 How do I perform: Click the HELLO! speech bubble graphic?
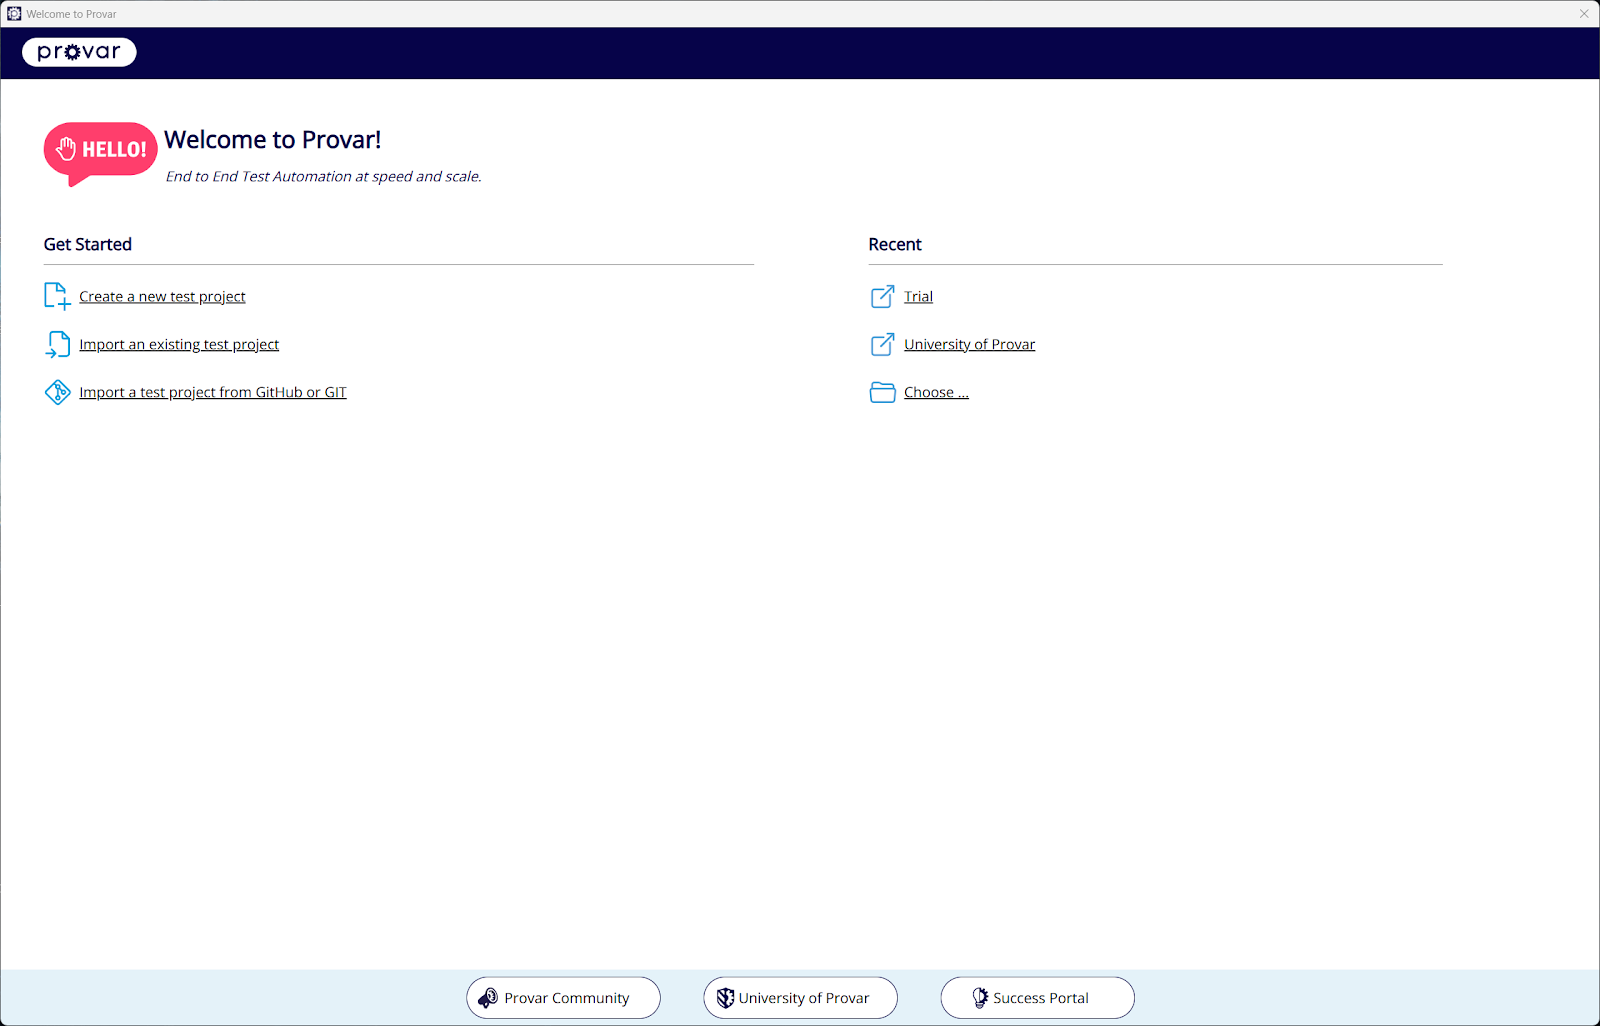pyautogui.click(x=100, y=153)
